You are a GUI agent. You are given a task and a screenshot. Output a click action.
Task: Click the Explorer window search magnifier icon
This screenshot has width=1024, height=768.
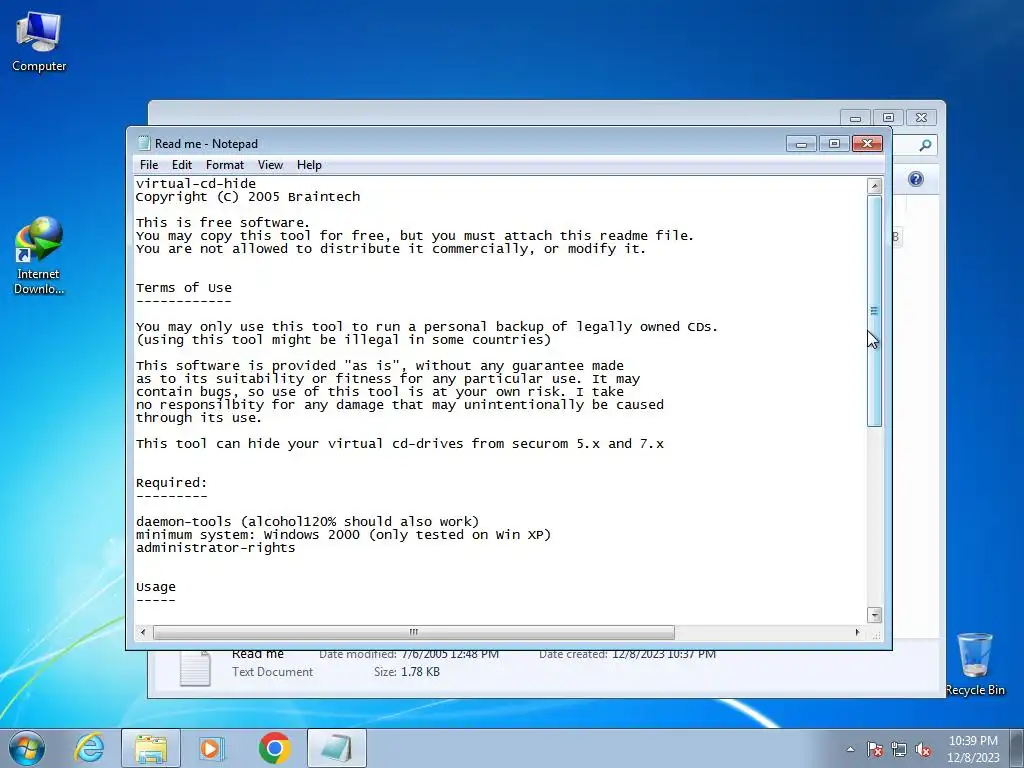click(925, 145)
